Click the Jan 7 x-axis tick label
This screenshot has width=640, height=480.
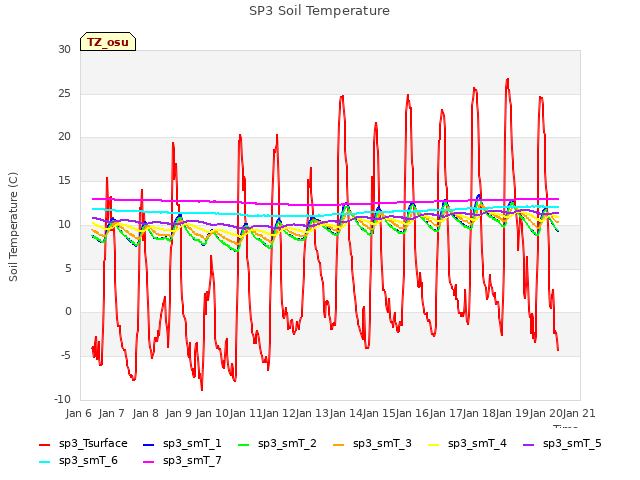coord(111,413)
